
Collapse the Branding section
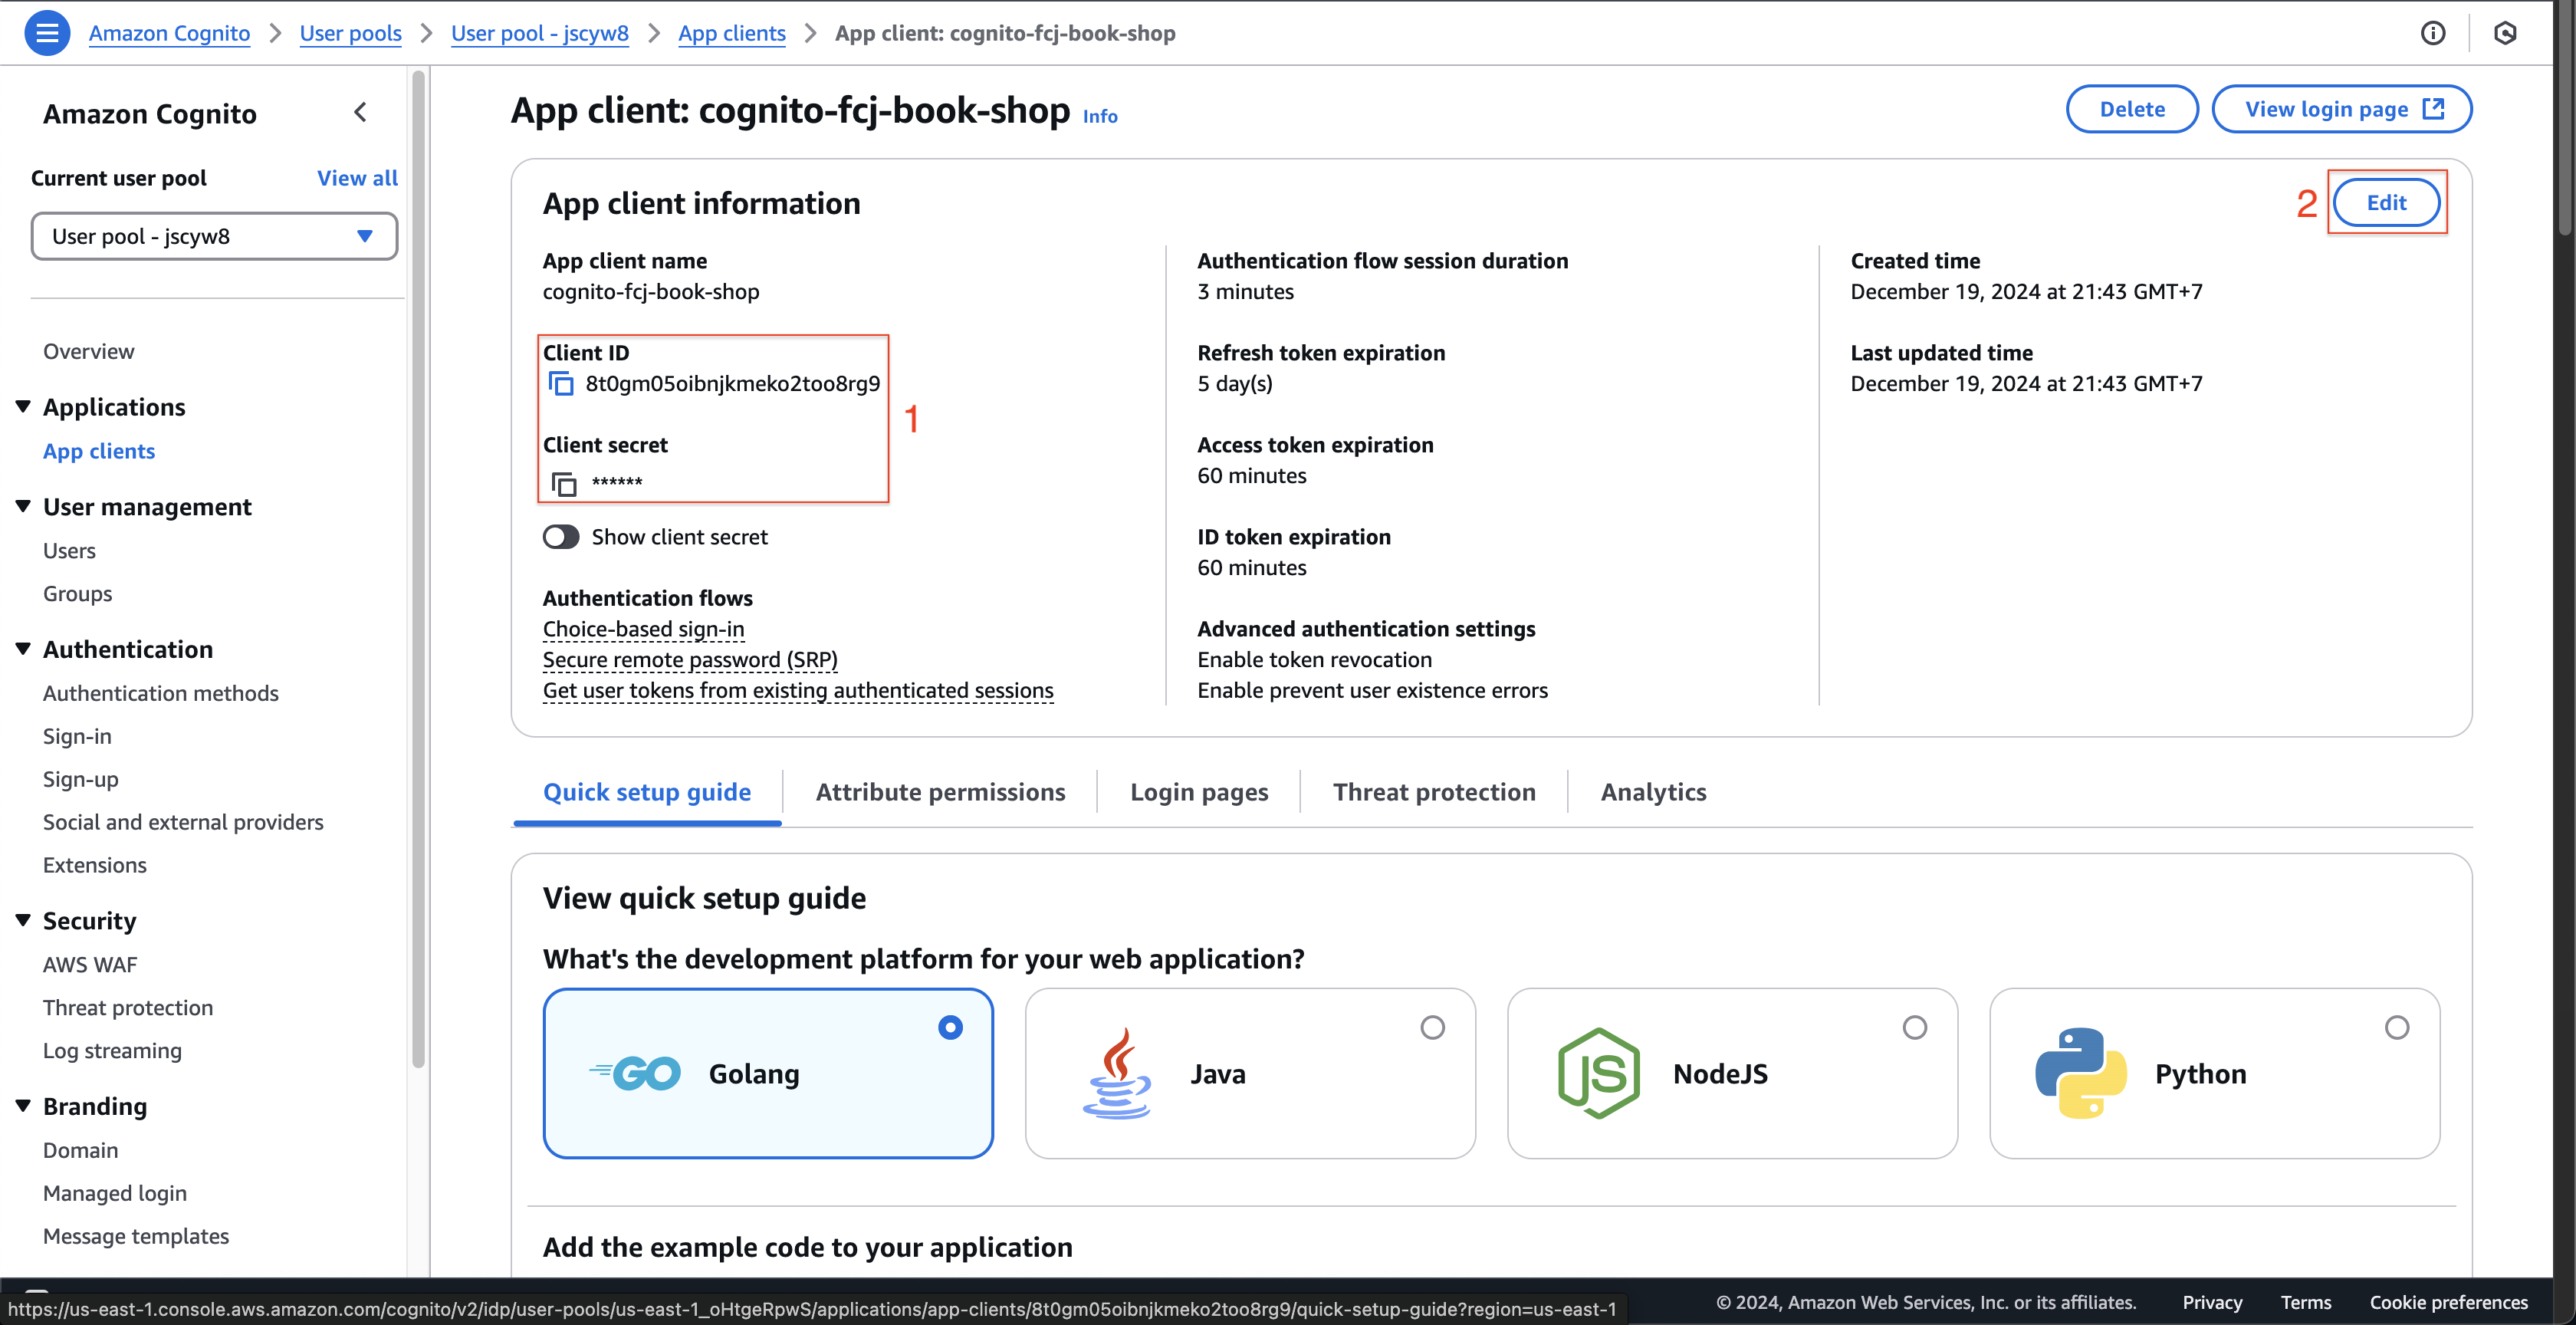click(23, 1107)
